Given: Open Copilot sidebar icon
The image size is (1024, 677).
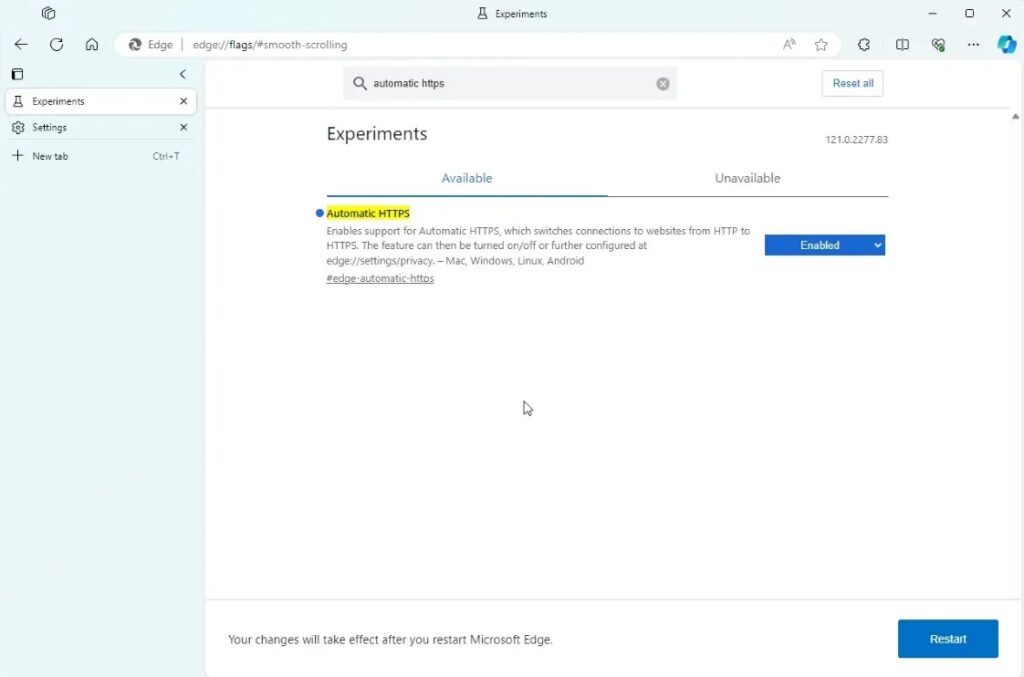Looking at the screenshot, I should coord(1006,45).
